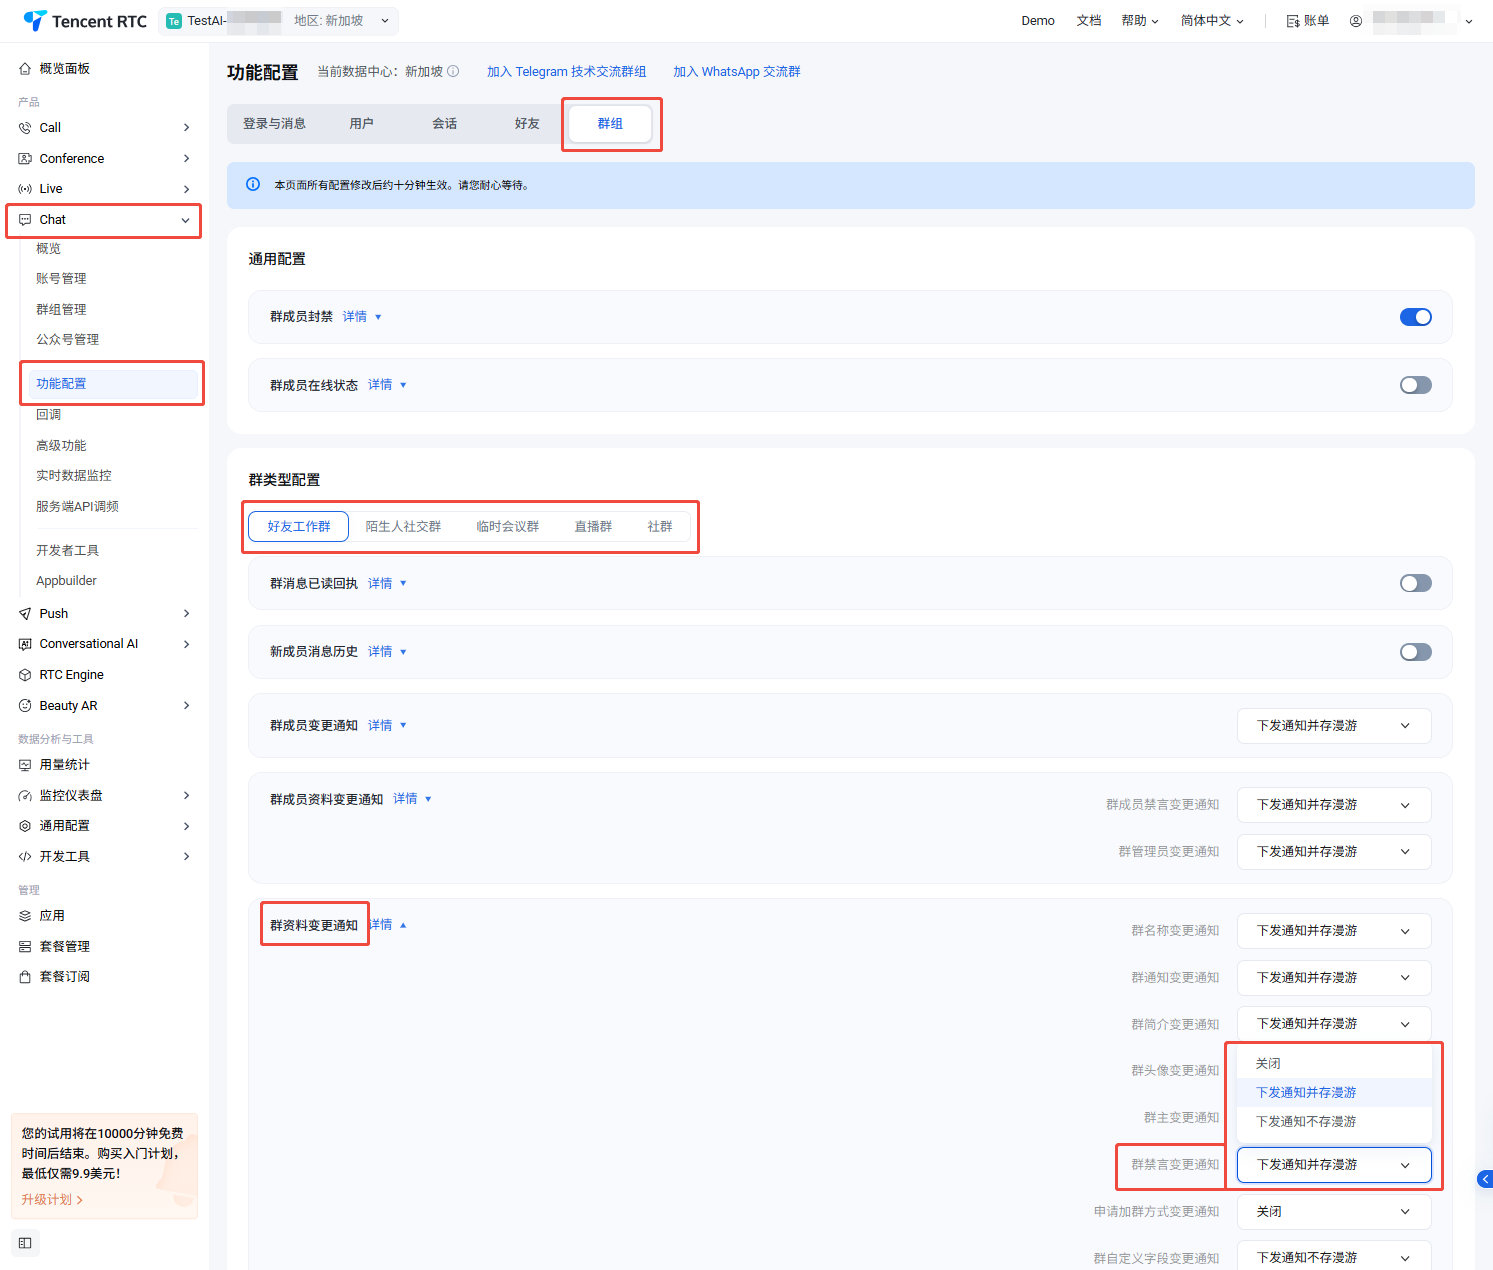The width and height of the screenshot is (1493, 1270).
Task: Click the Conference icon in sidebar
Action: 25,159
